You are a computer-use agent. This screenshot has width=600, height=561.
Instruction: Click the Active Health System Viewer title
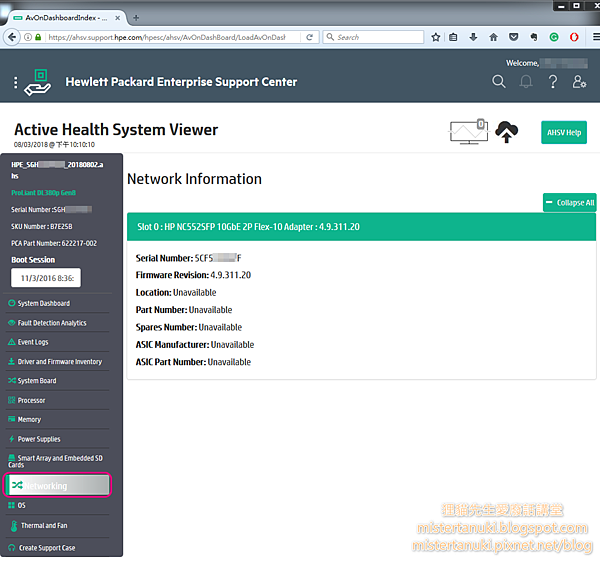coord(116,129)
